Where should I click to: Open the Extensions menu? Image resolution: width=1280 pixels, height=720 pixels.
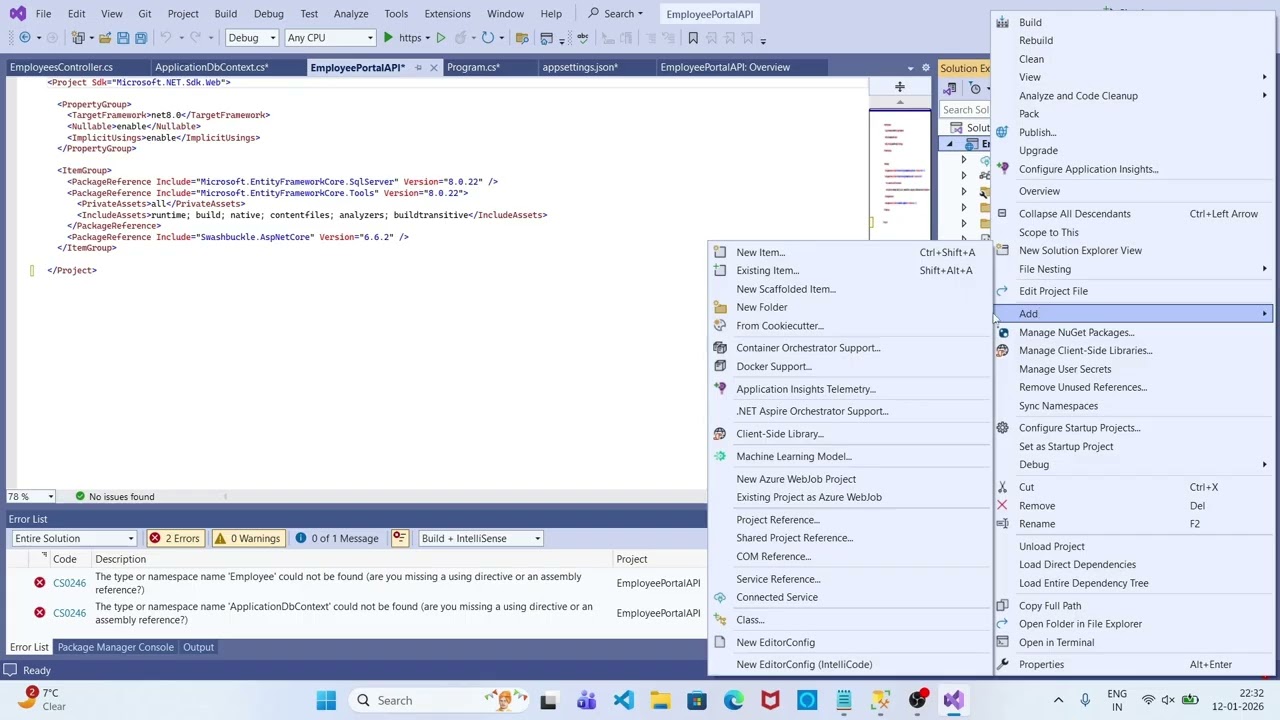point(447,14)
